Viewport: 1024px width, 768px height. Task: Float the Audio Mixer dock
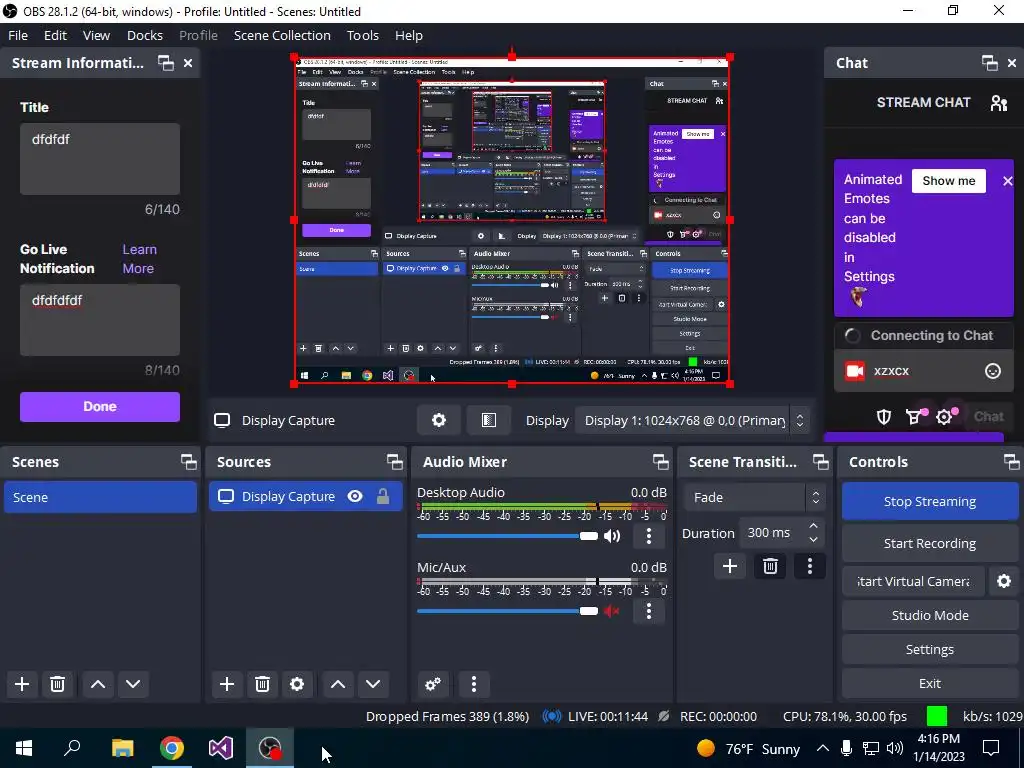coord(660,462)
